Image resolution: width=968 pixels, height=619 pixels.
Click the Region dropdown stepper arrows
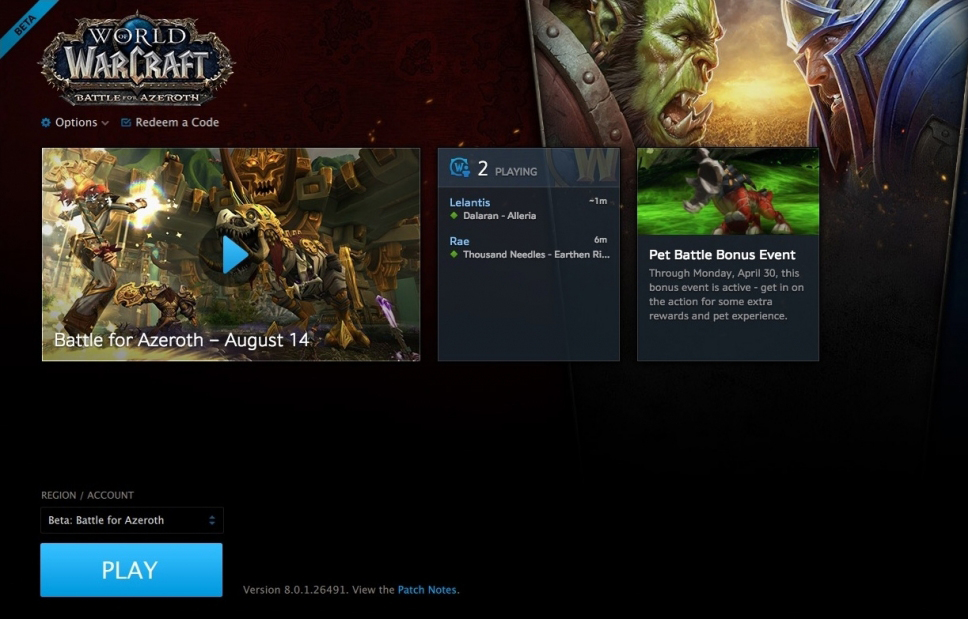click(212, 520)
